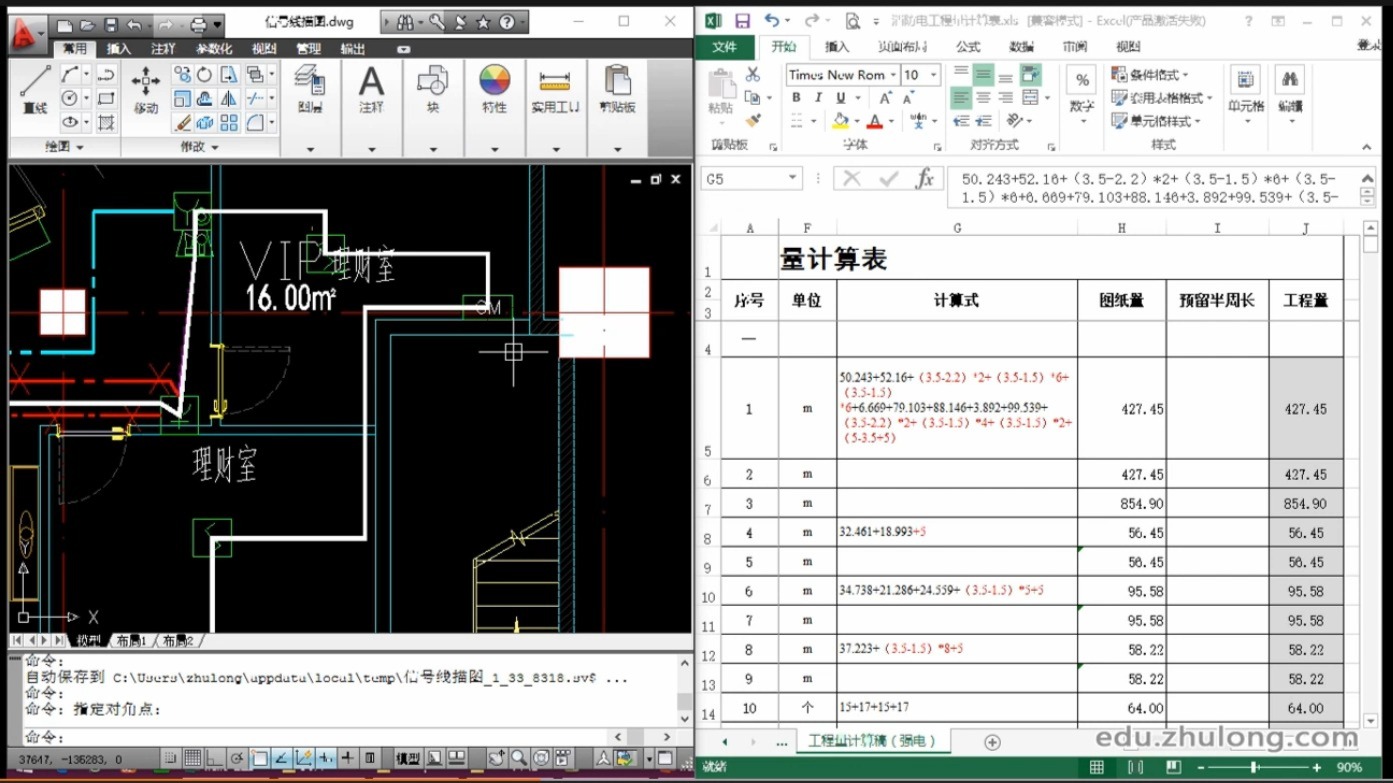The height and width of the screenshot is (783, 1393).
Task: Click the Save icon in Excel title bar
Action: point(742,20)
